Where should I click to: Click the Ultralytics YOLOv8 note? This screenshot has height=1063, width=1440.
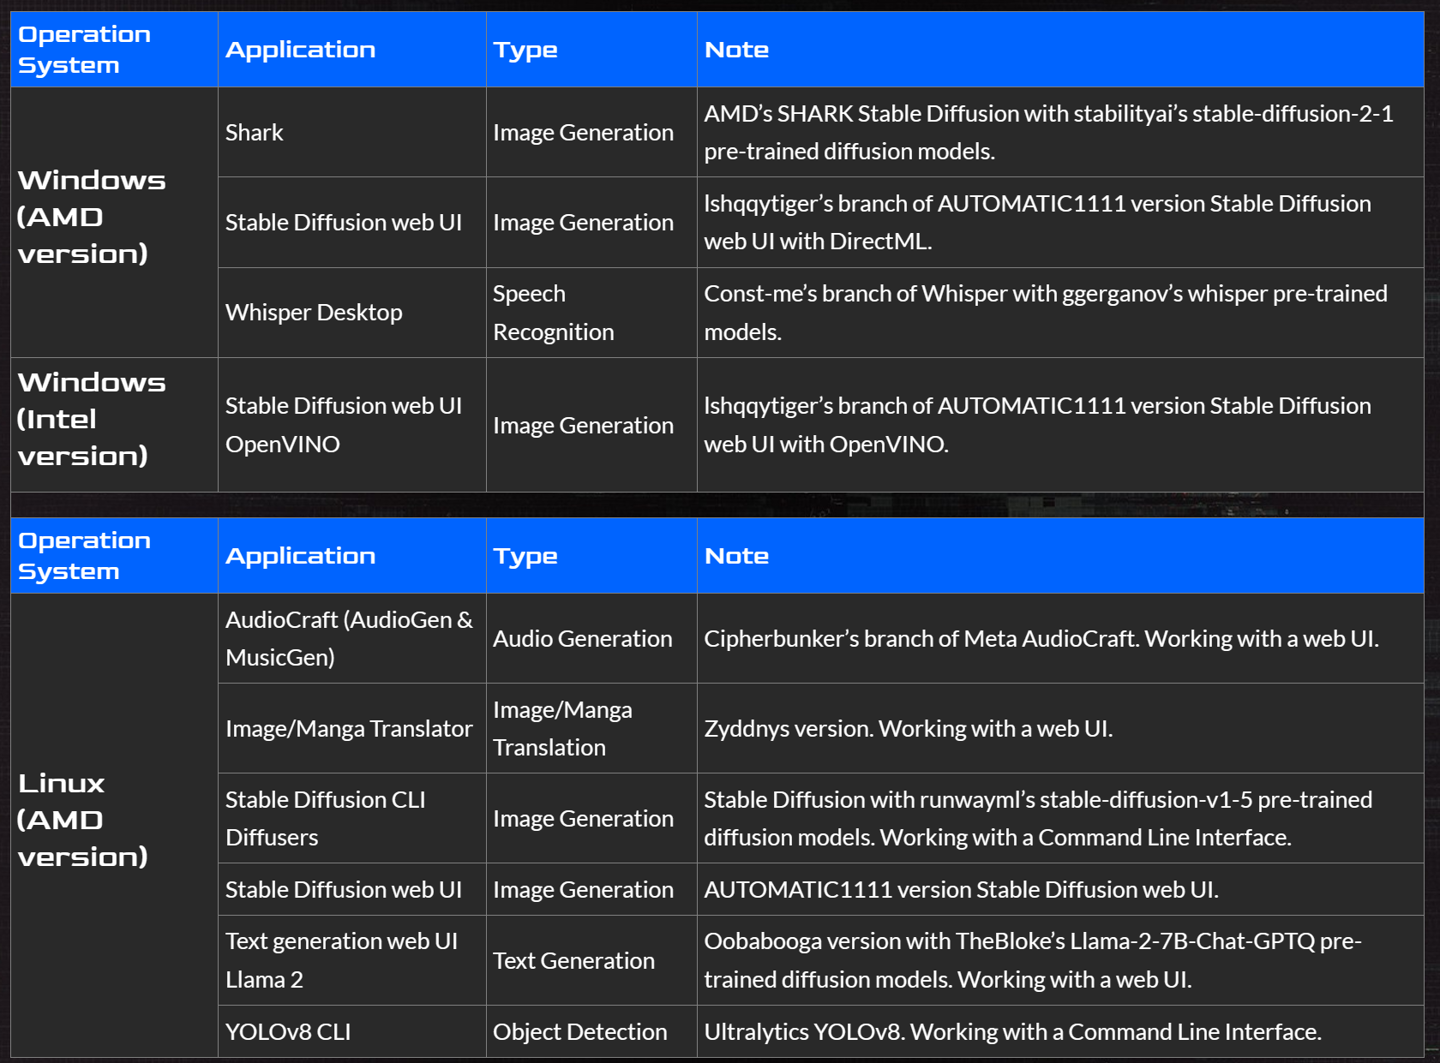click(1060, 1031)
